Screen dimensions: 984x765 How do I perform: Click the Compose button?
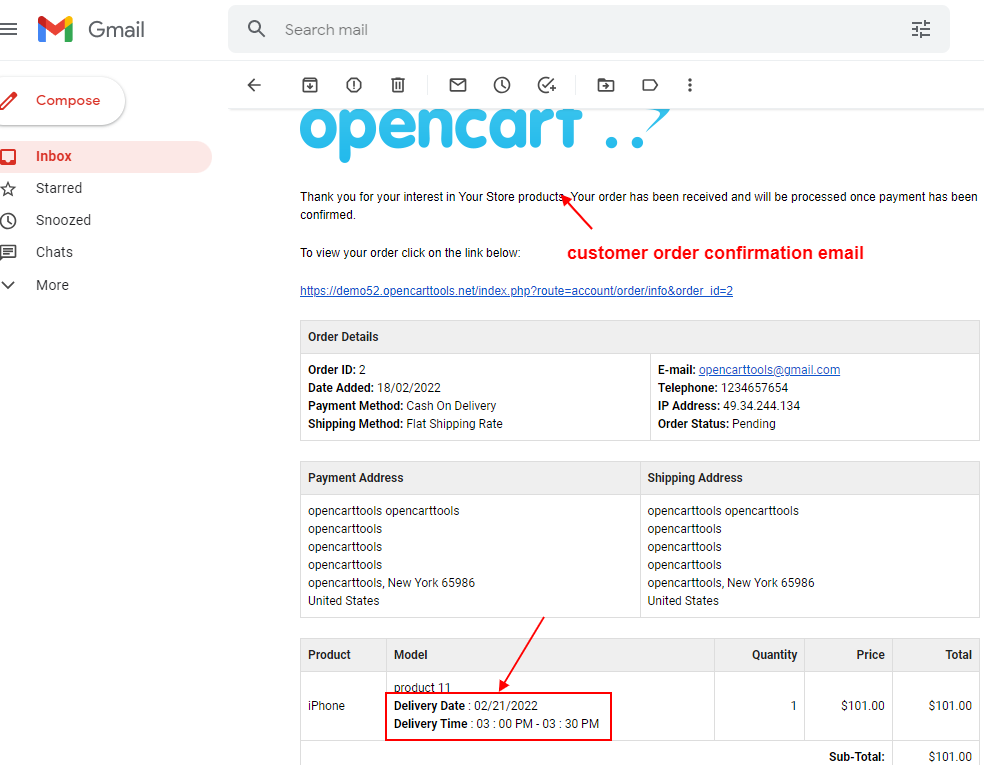[62, 100]
